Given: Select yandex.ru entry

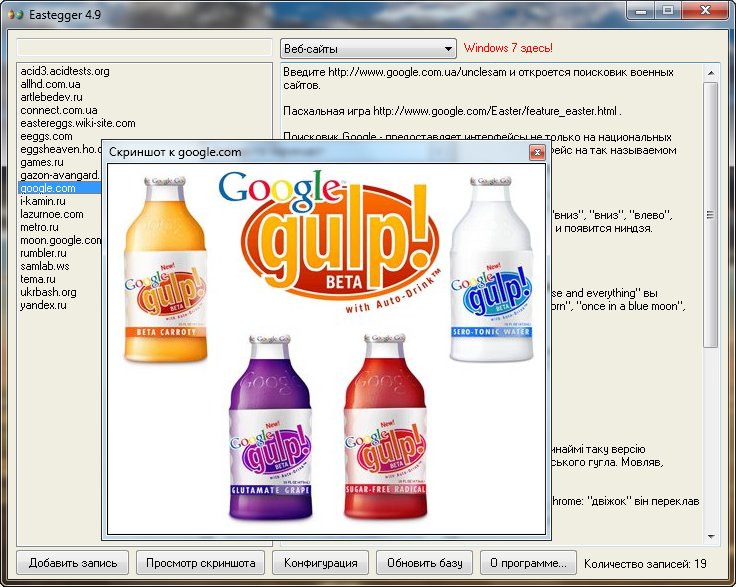Looking at the screenshot, I should coord(43,305).
